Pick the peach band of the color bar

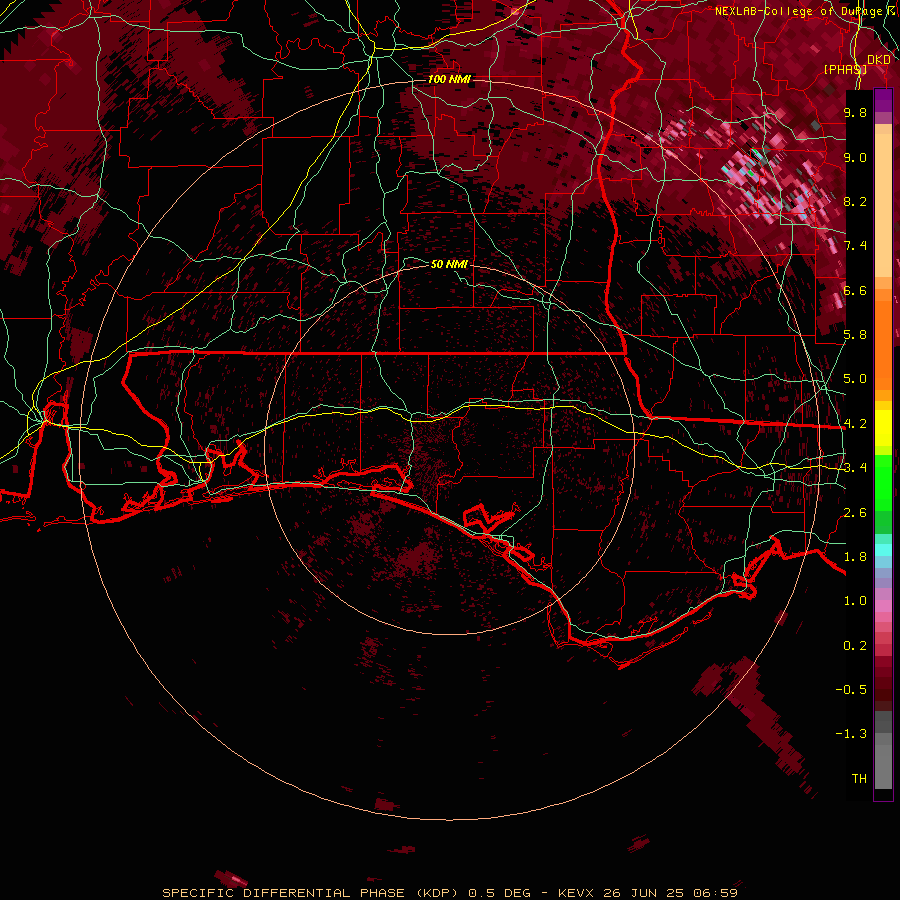pyautogui.click(x=883, y=205)
